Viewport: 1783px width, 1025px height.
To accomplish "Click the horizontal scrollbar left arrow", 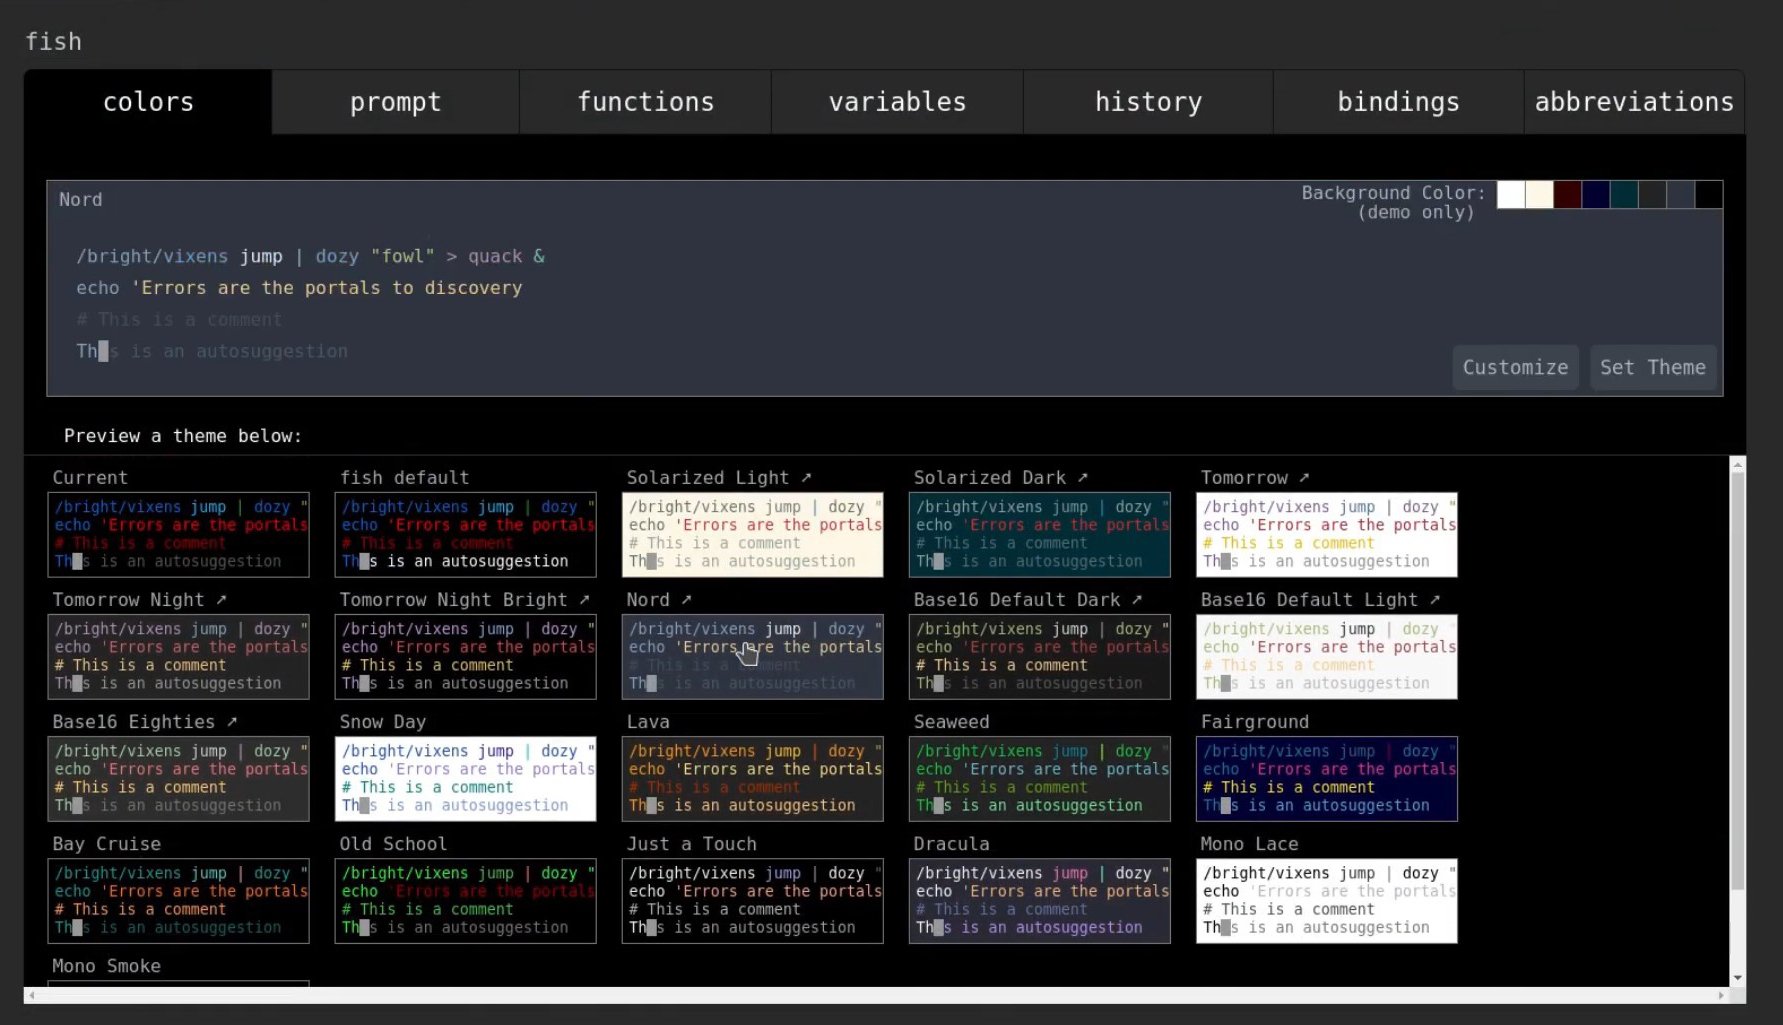I will pos(32,995).
